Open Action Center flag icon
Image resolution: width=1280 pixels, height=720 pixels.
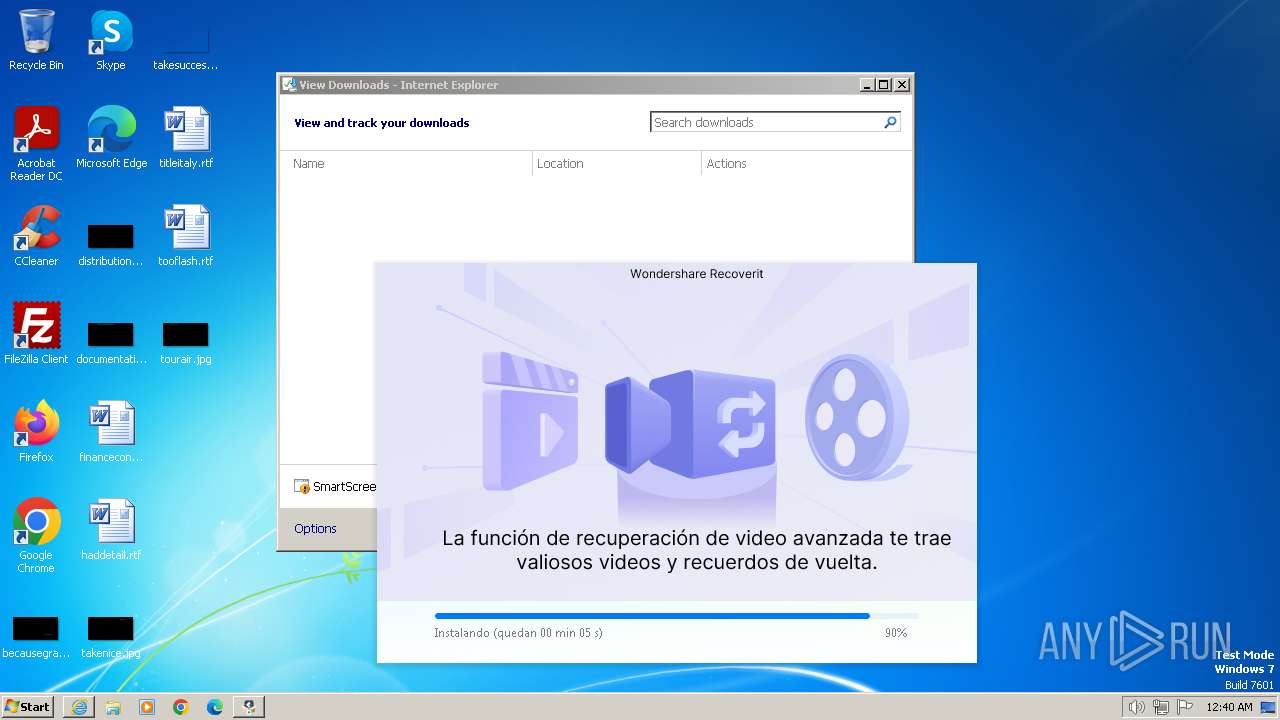pyautogui.click(x=1185, y=707)
